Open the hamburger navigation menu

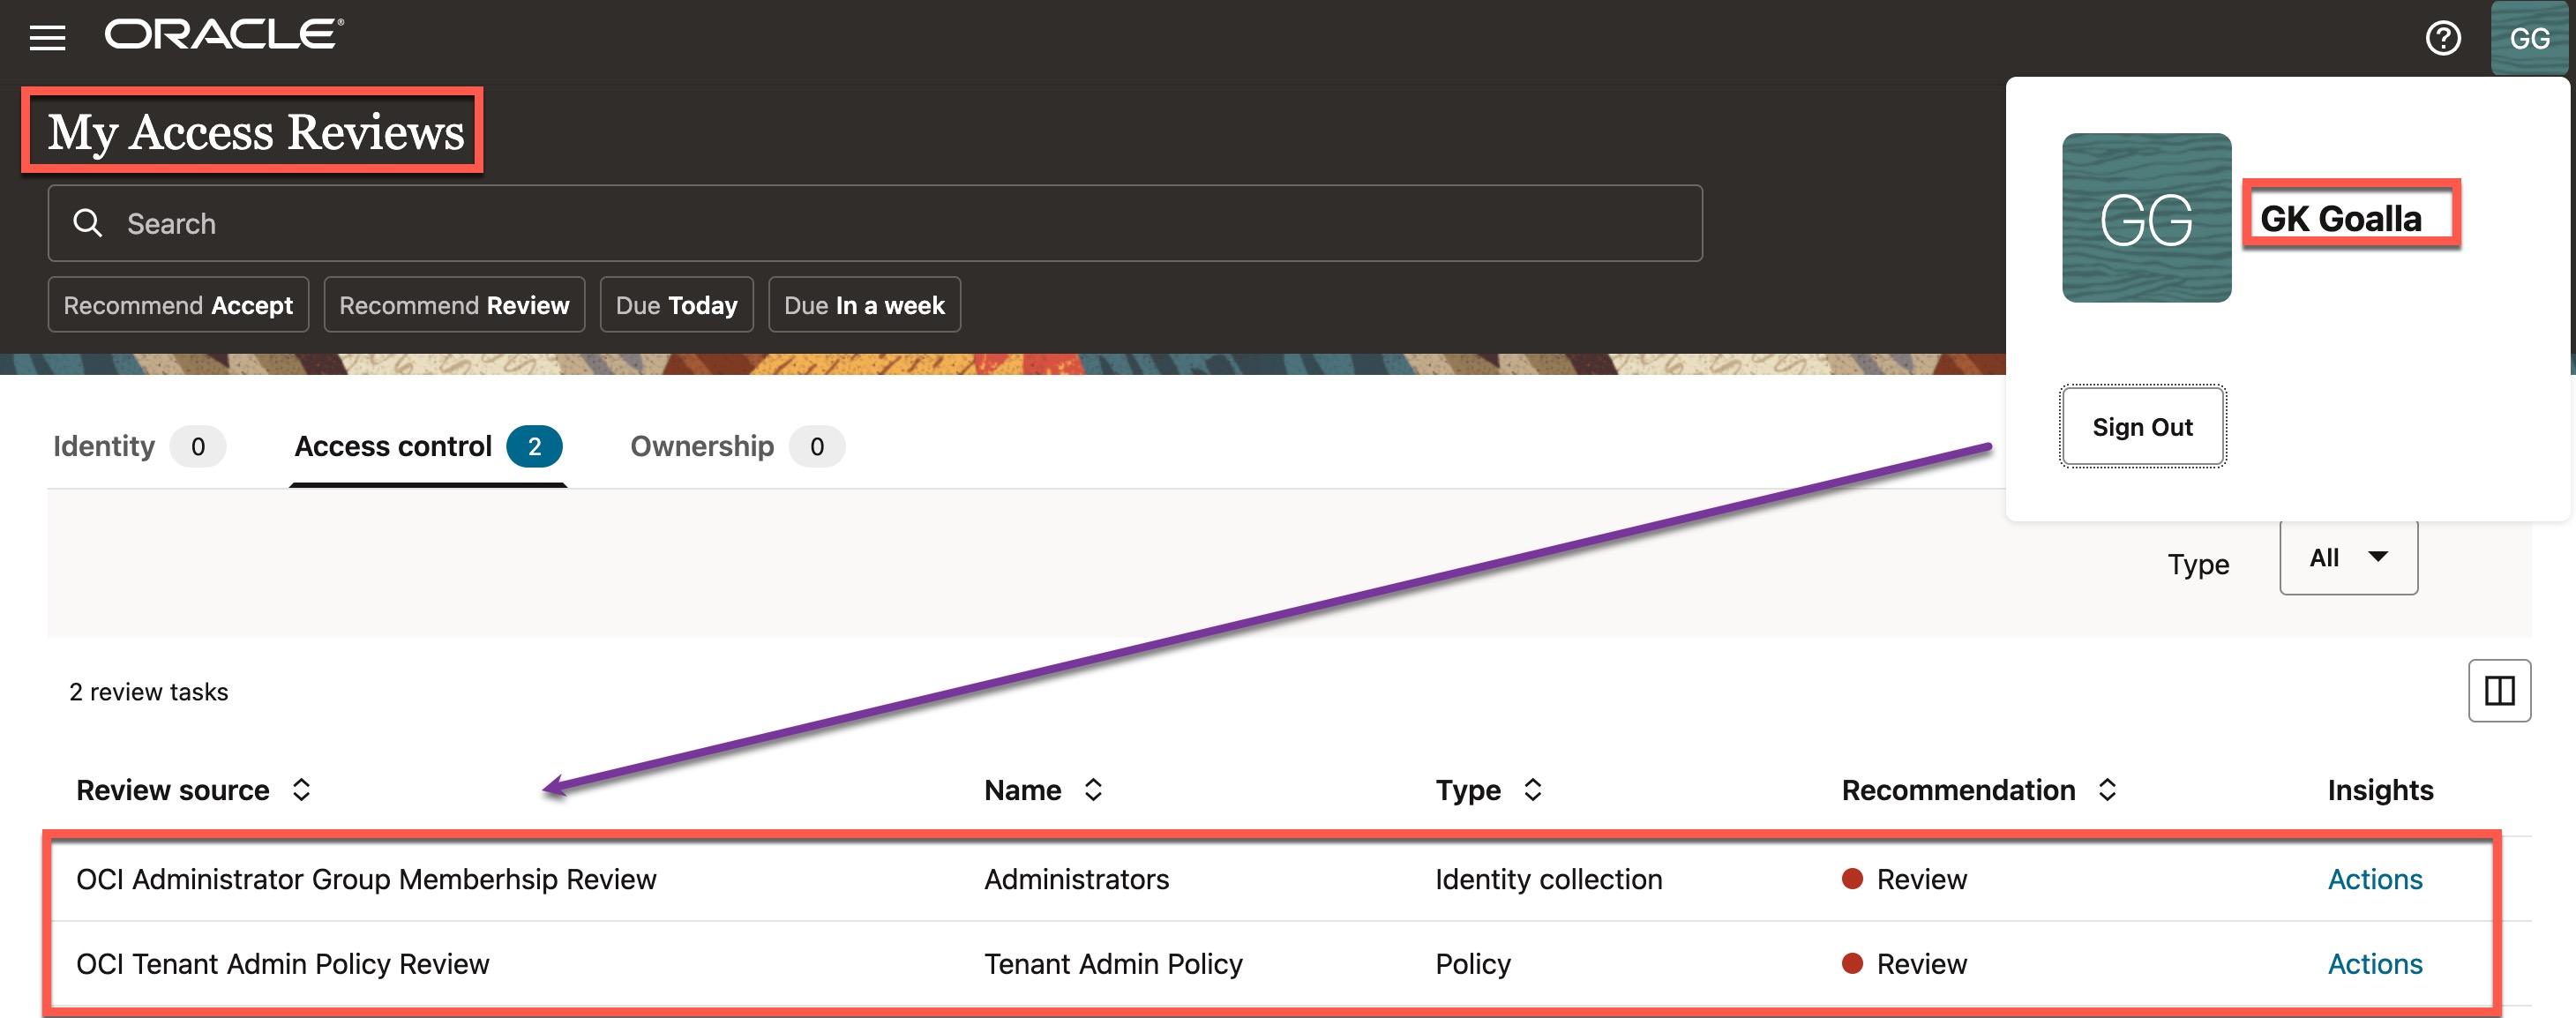coord(47,38)
